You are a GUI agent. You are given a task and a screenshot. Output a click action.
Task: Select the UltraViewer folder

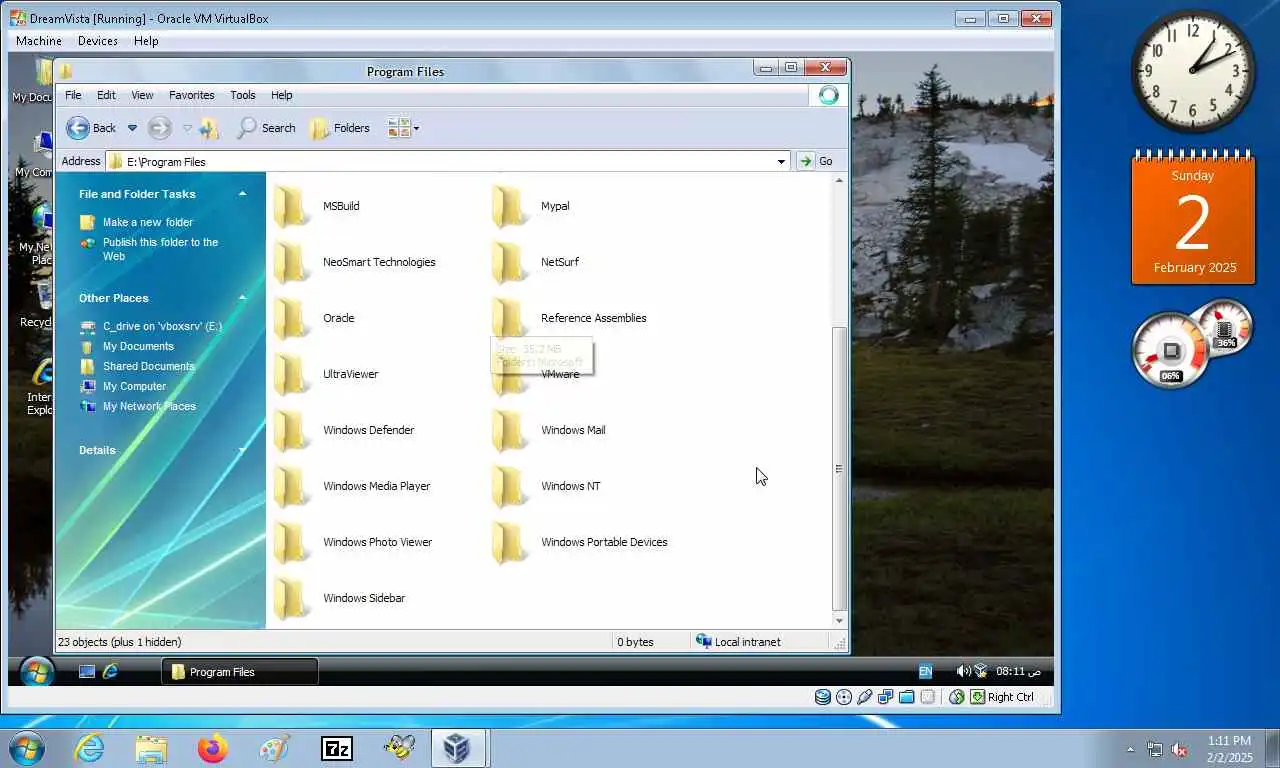point(326,374)
